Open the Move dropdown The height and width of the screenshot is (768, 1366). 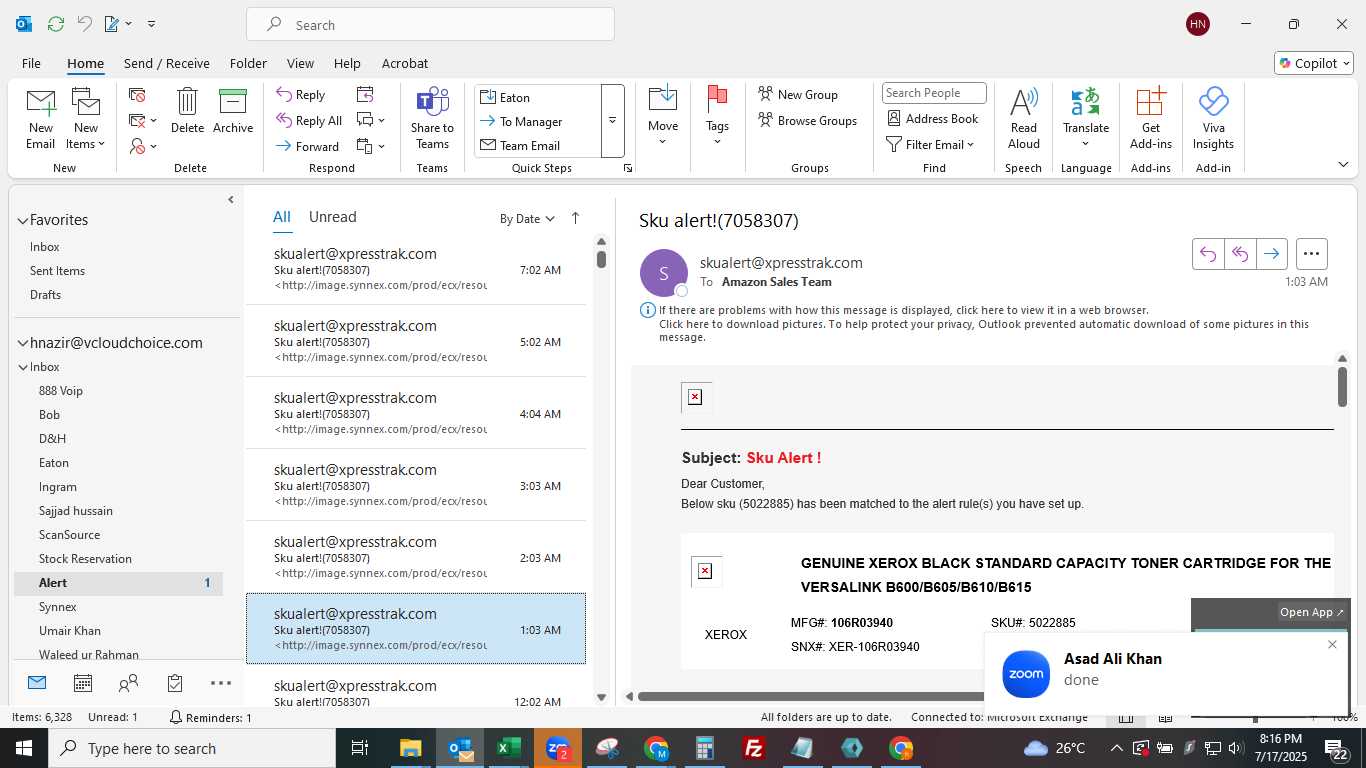pyautogui.click(x=663, y=118)
